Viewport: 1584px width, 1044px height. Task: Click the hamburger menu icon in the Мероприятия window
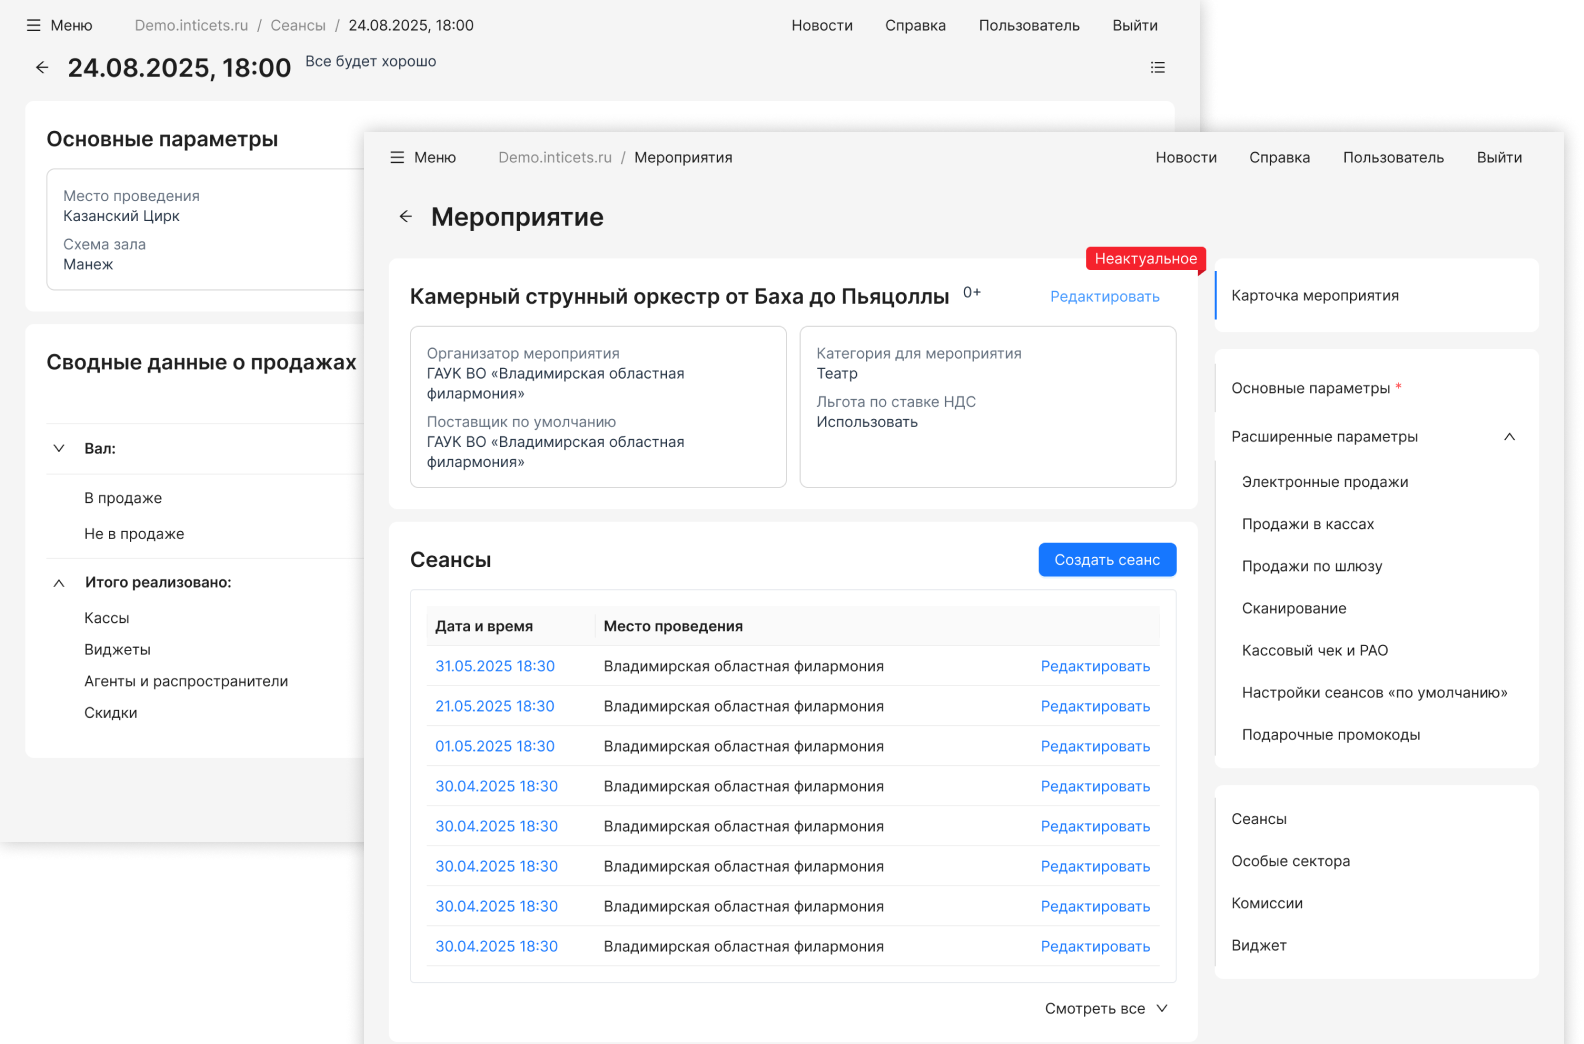[397, 157]
